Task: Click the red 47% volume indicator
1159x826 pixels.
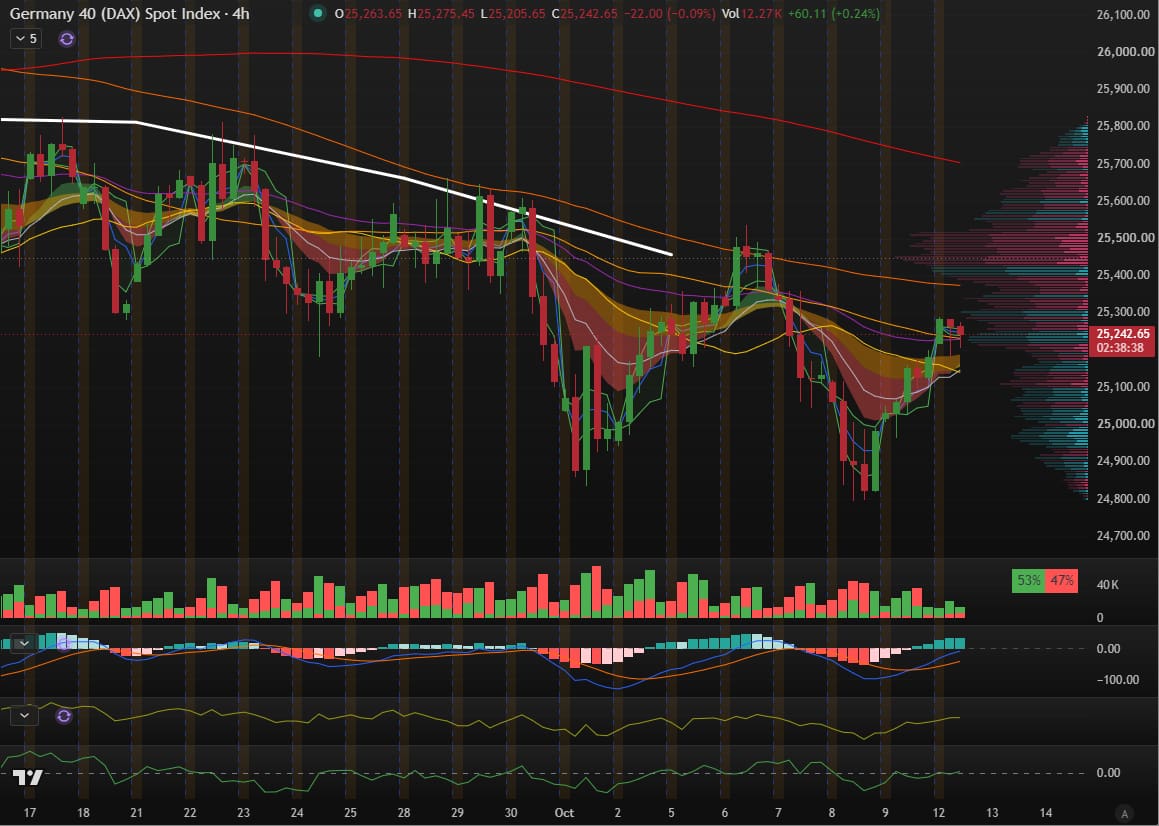Action: (x=1061, y=580)
